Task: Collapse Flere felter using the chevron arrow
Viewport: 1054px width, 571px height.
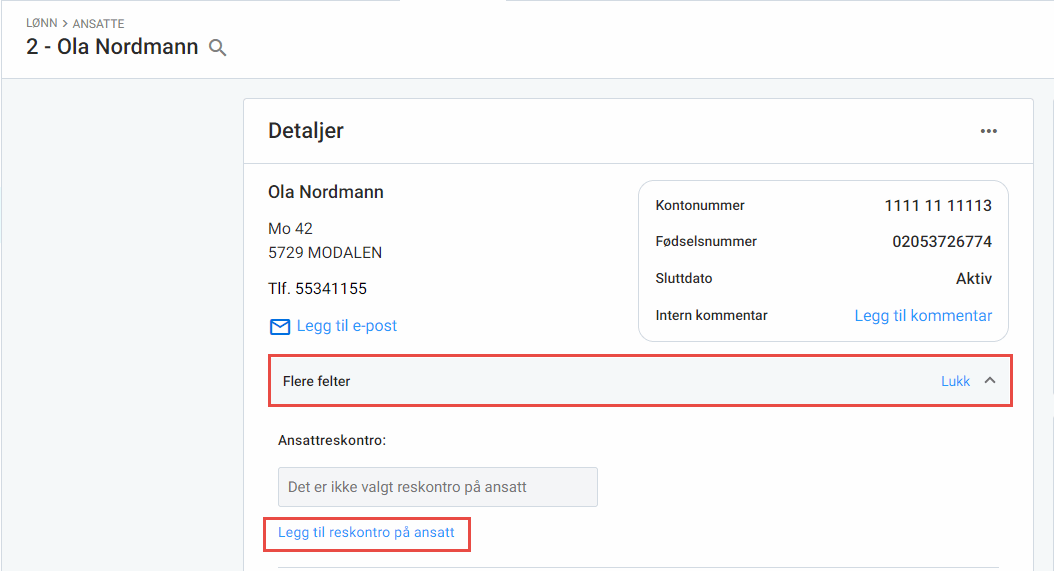Action: [990, 381]
